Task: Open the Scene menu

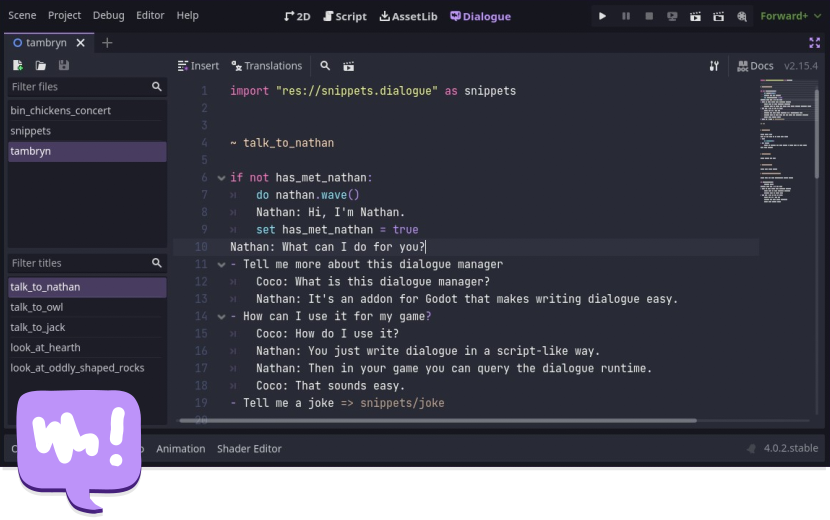Action: pos(22,15)
